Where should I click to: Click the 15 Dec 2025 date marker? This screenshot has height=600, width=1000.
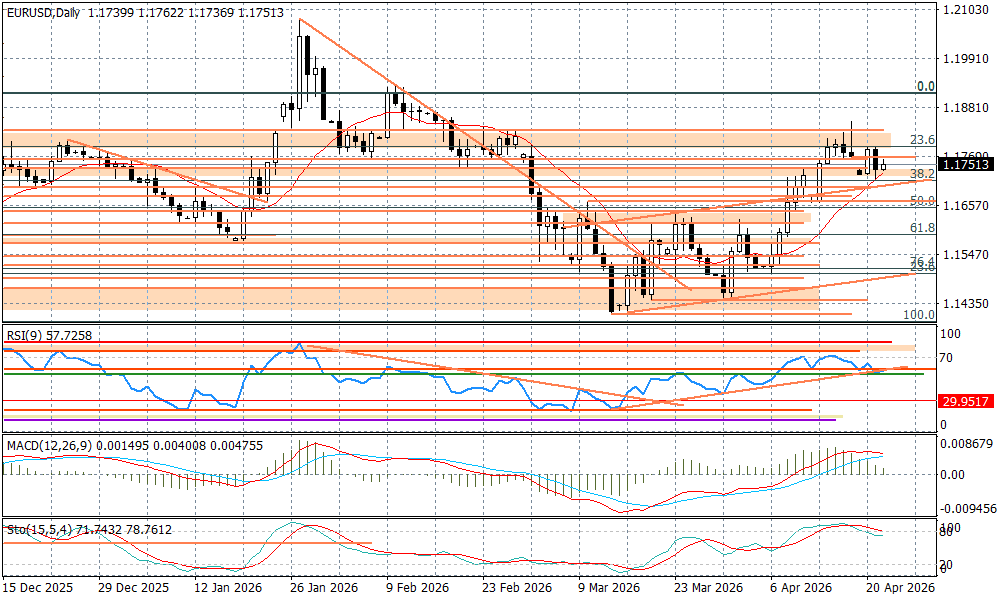point(38,589)
